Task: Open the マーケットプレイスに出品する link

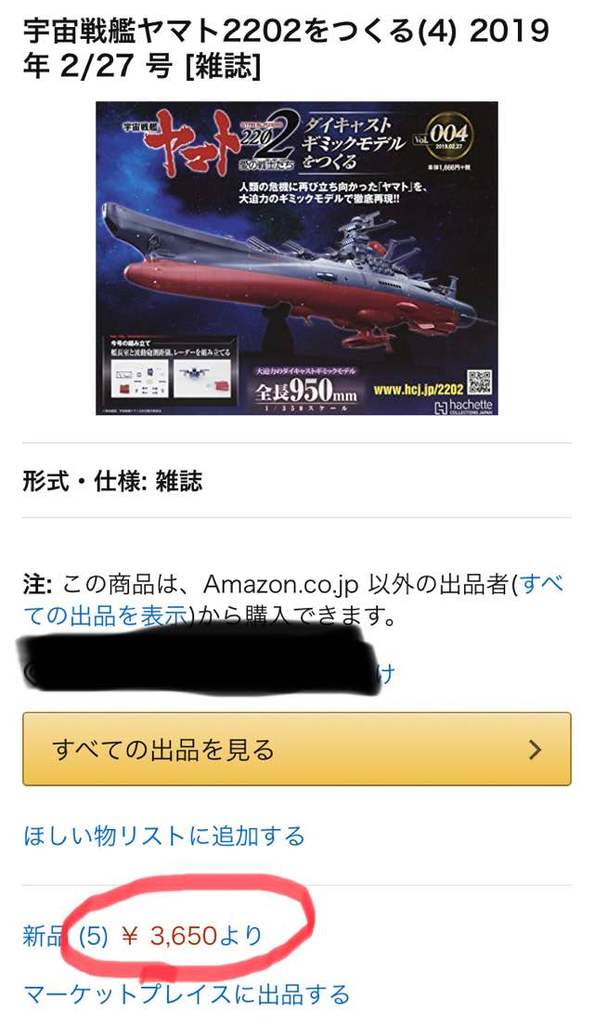Action: (x=187, y=995)
